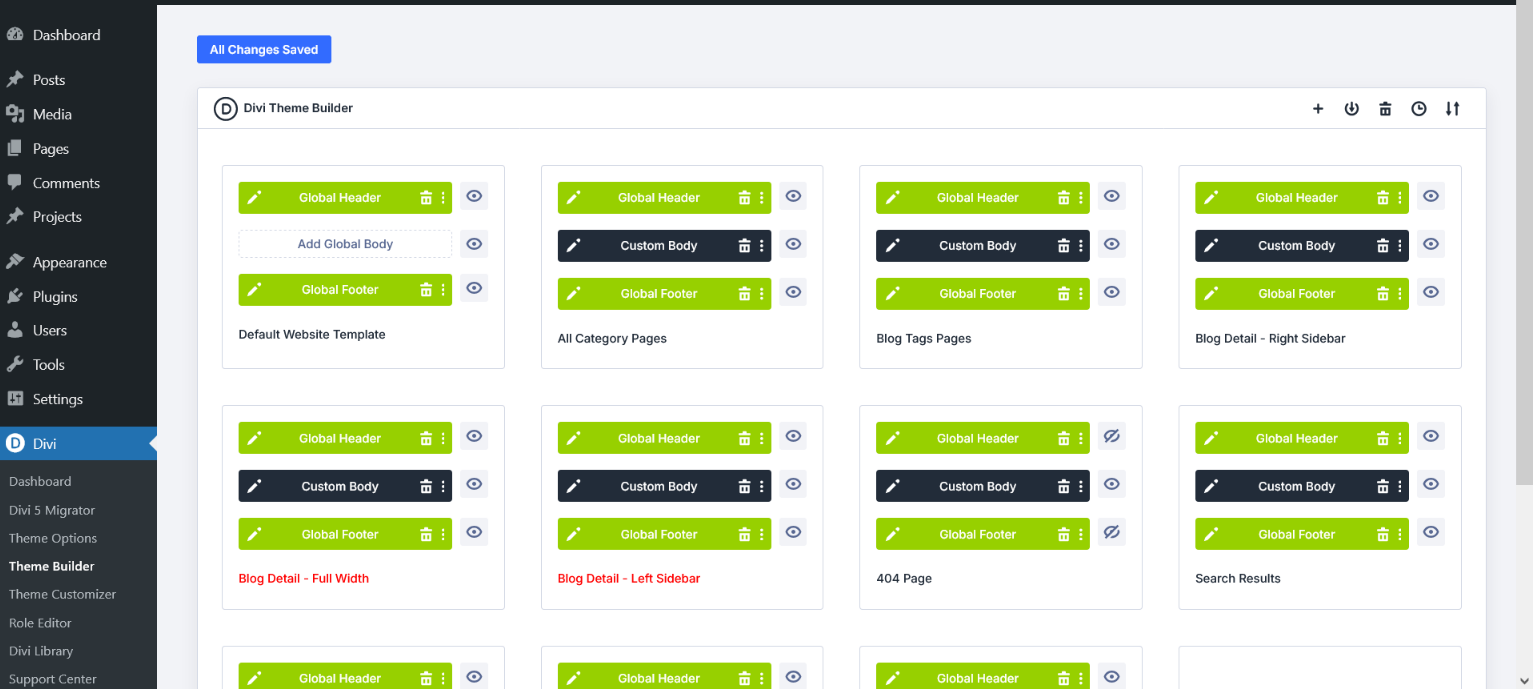Open Global Header options dots in 404 Page
This screenshot has height=689, width=1533.
coord(1081,439)
